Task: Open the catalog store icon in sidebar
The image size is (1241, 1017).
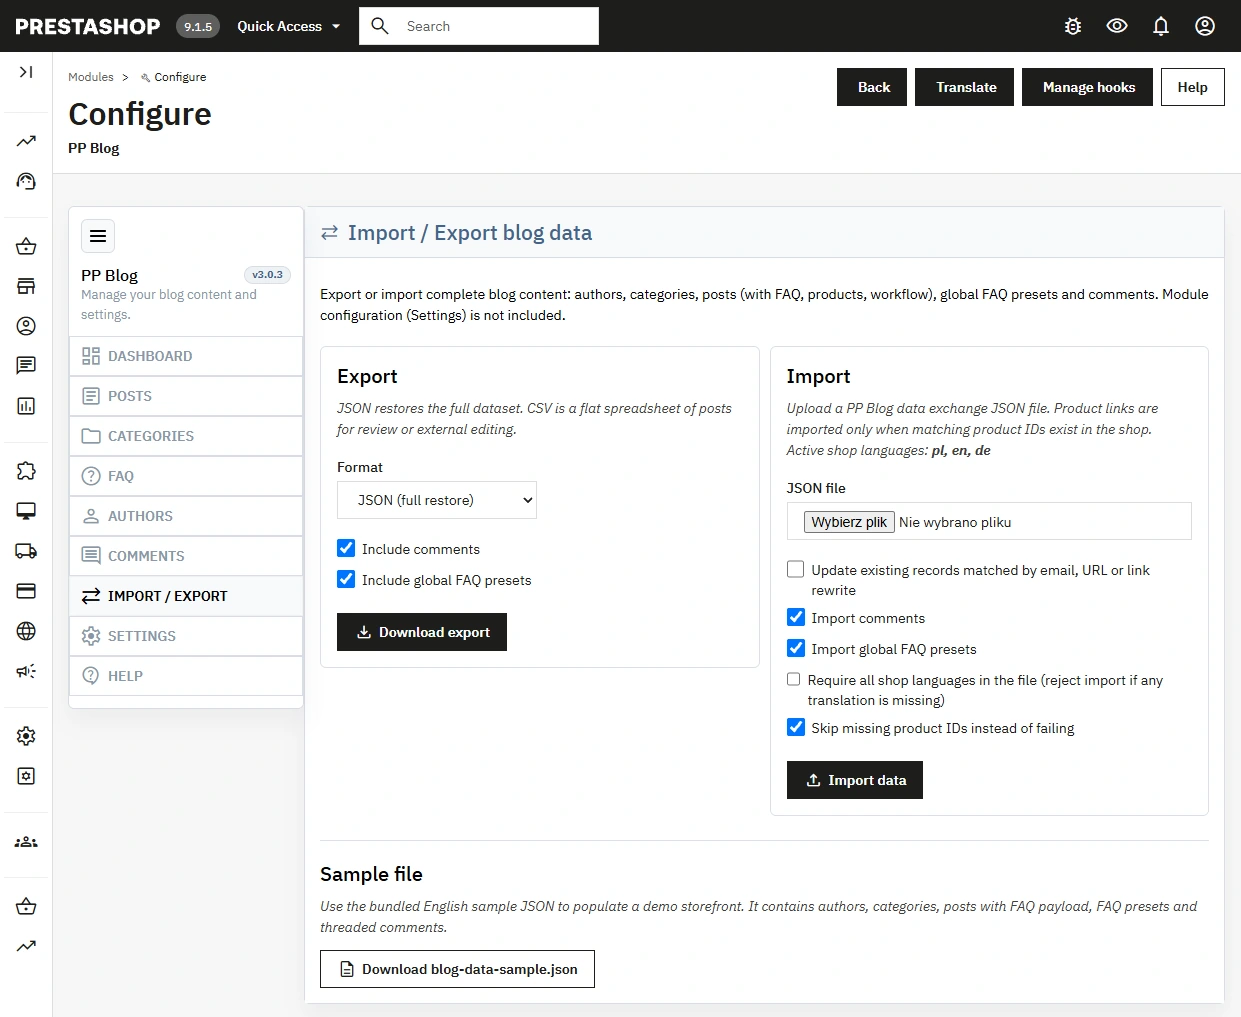Action: pyautogui.click(x=26, y=286)
